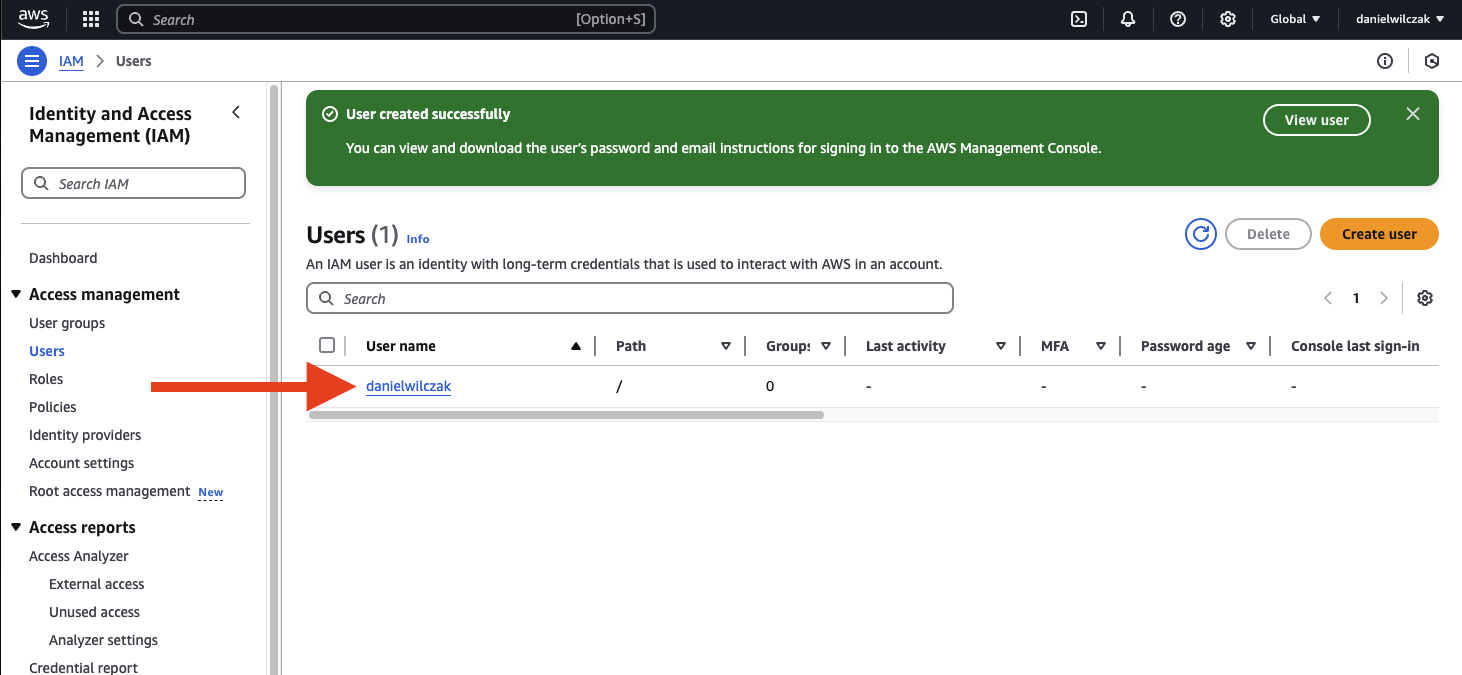Open the AWS services grid menu
The width and height of the screenshot is (1462, 675).
[91, 19]
